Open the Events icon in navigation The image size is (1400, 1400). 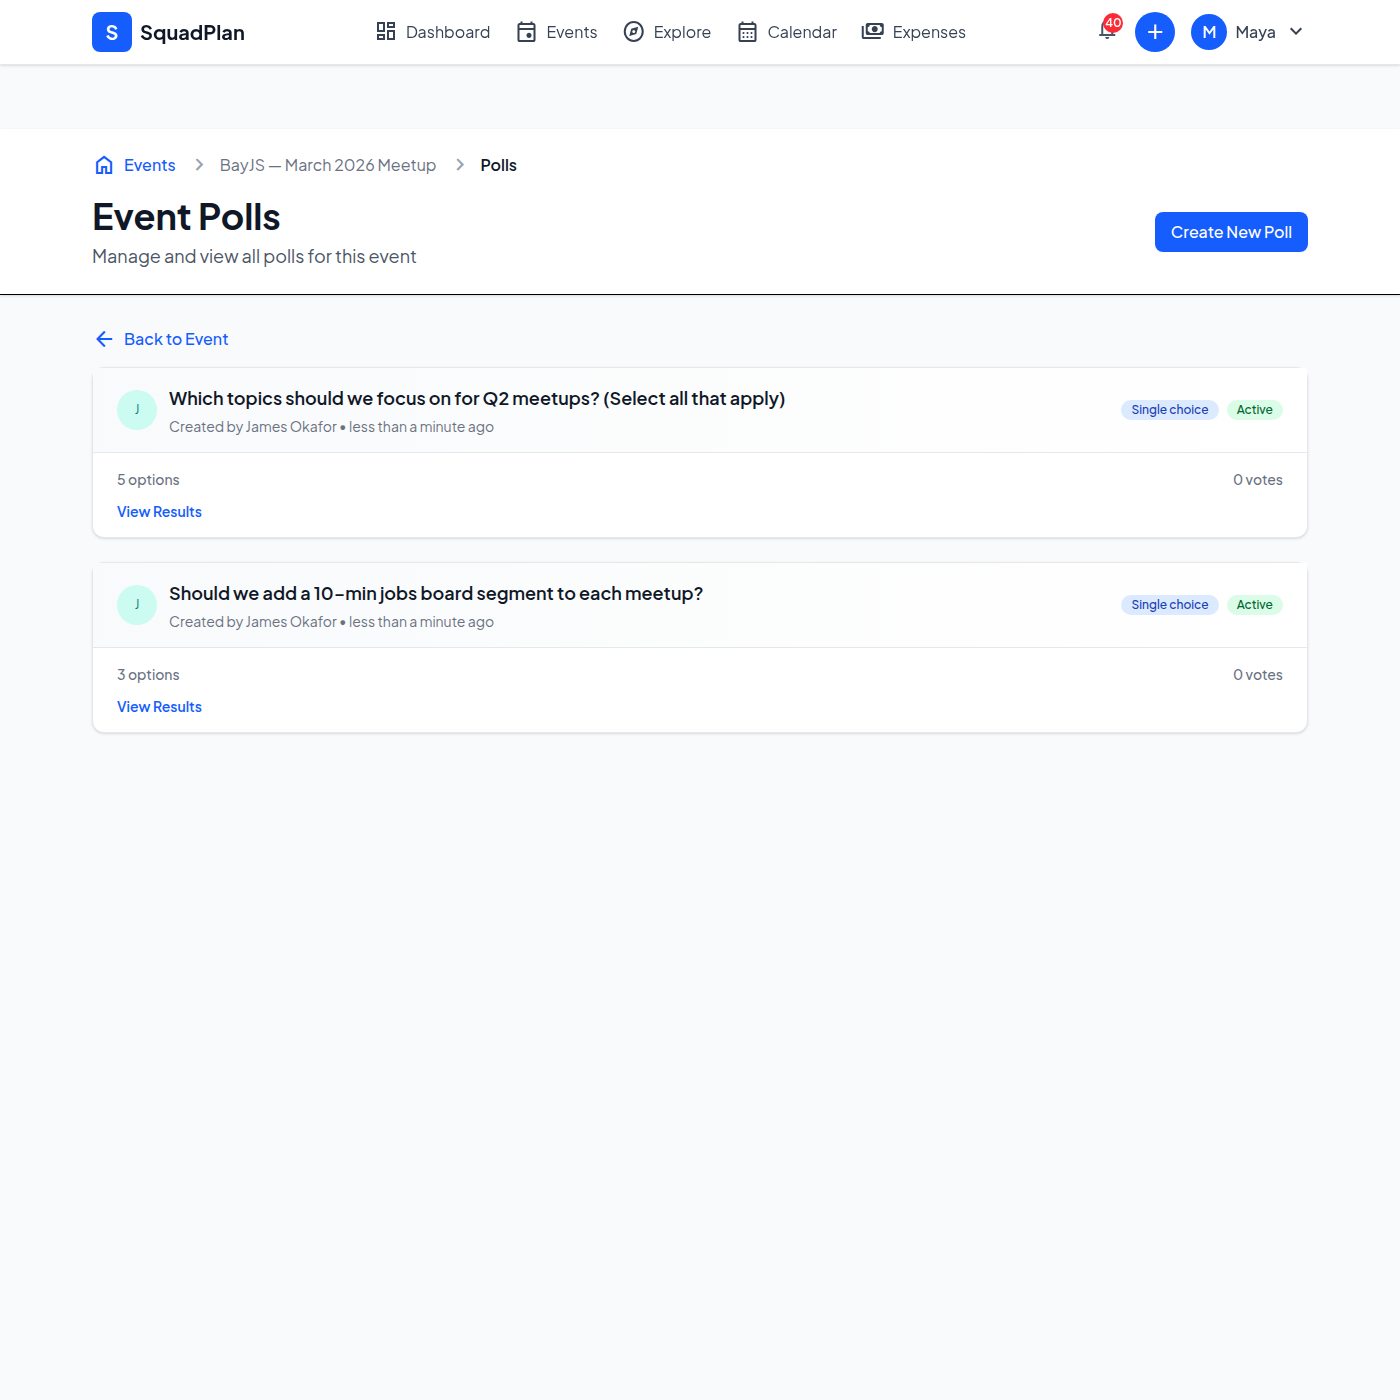point(525,31)
